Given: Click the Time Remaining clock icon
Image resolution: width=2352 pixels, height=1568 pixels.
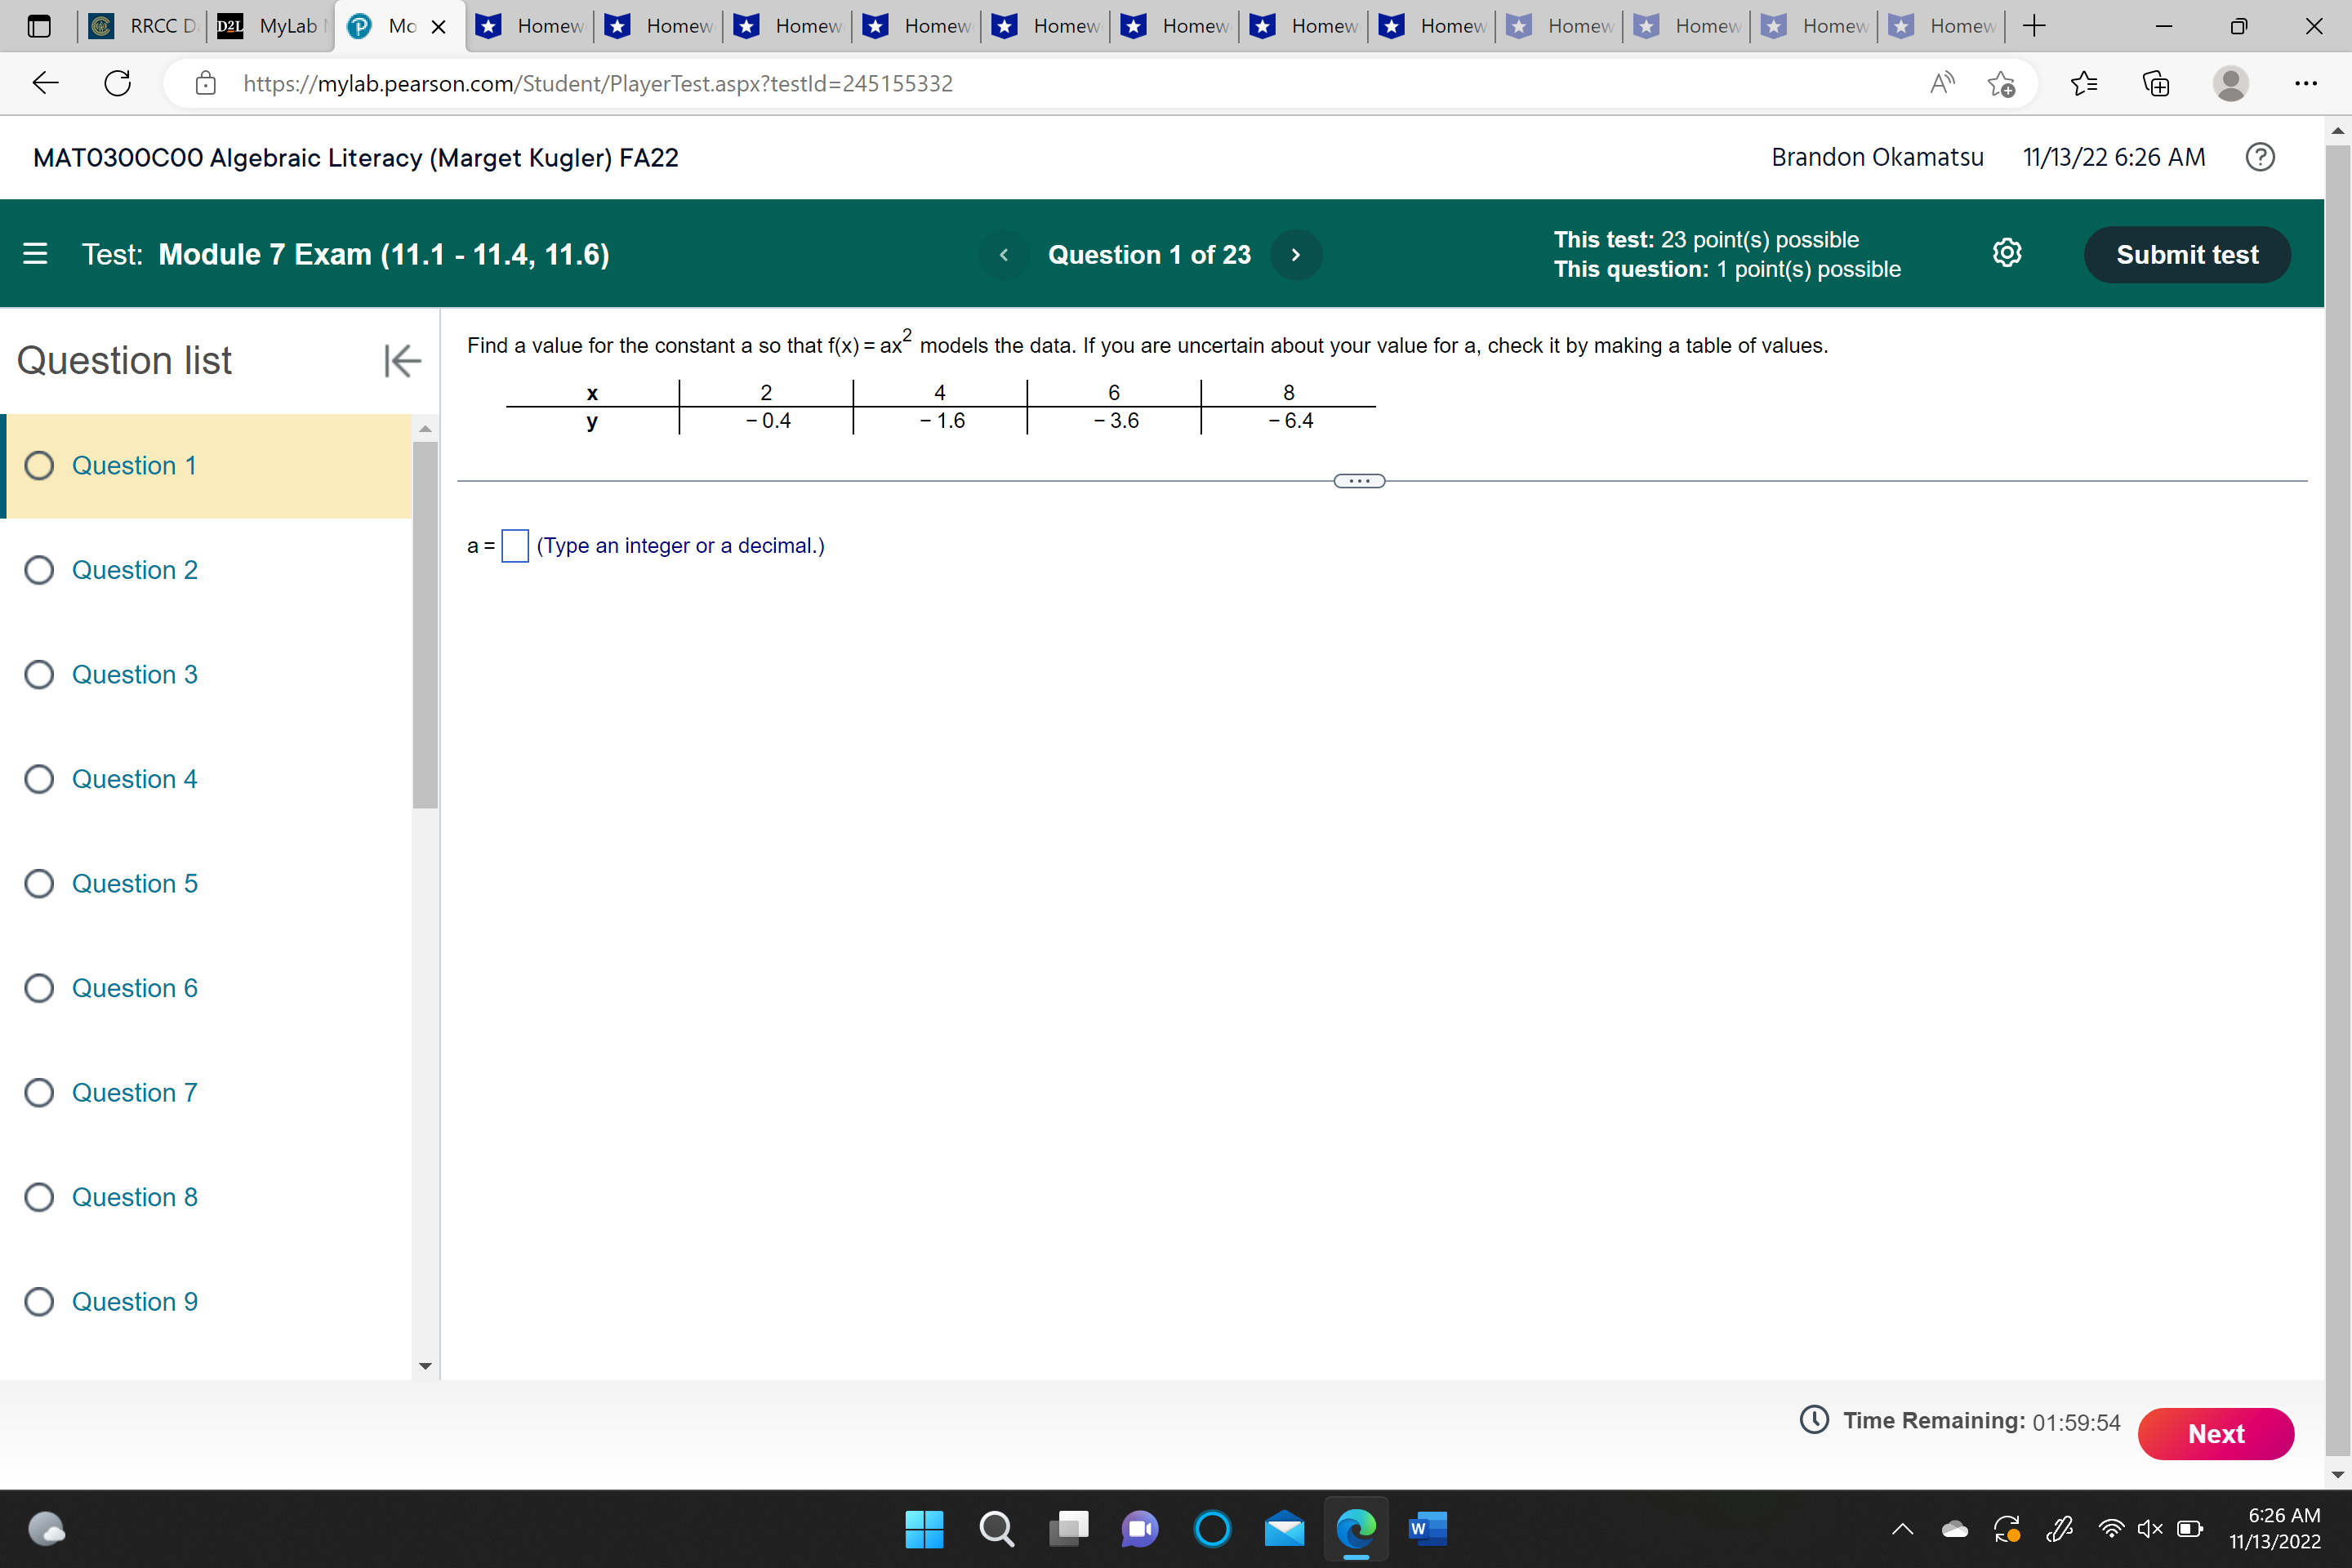Looking at the screenshot, I should (x=1814, y=1420).
